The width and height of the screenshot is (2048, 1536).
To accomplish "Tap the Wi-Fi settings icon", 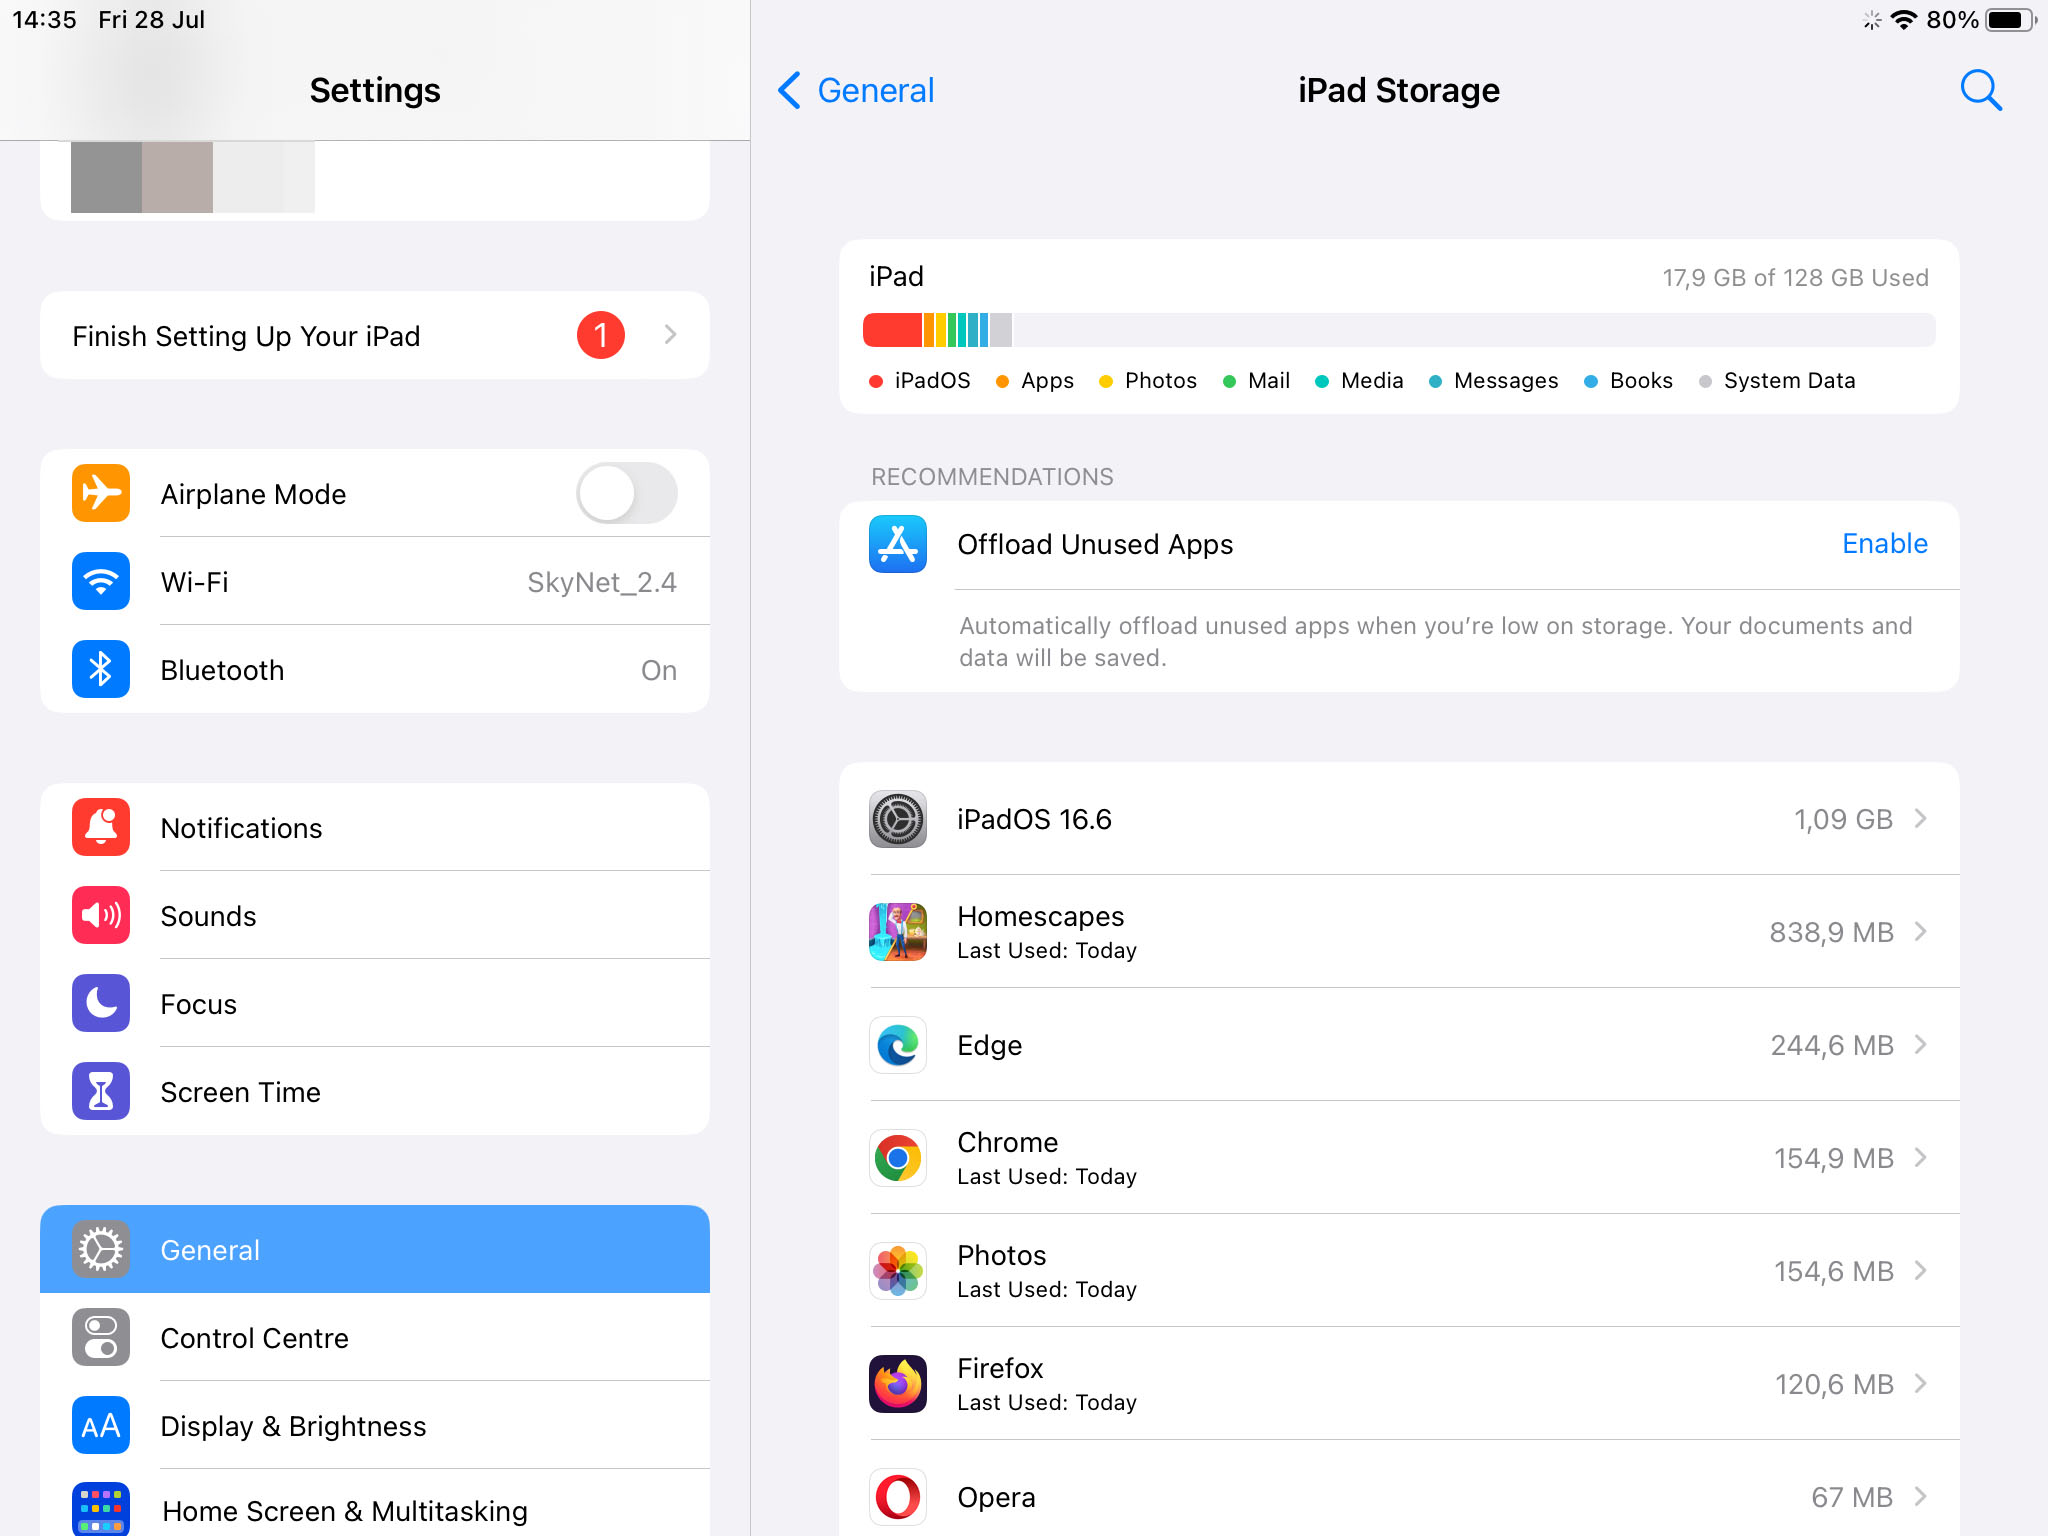I will pos(101,581).
